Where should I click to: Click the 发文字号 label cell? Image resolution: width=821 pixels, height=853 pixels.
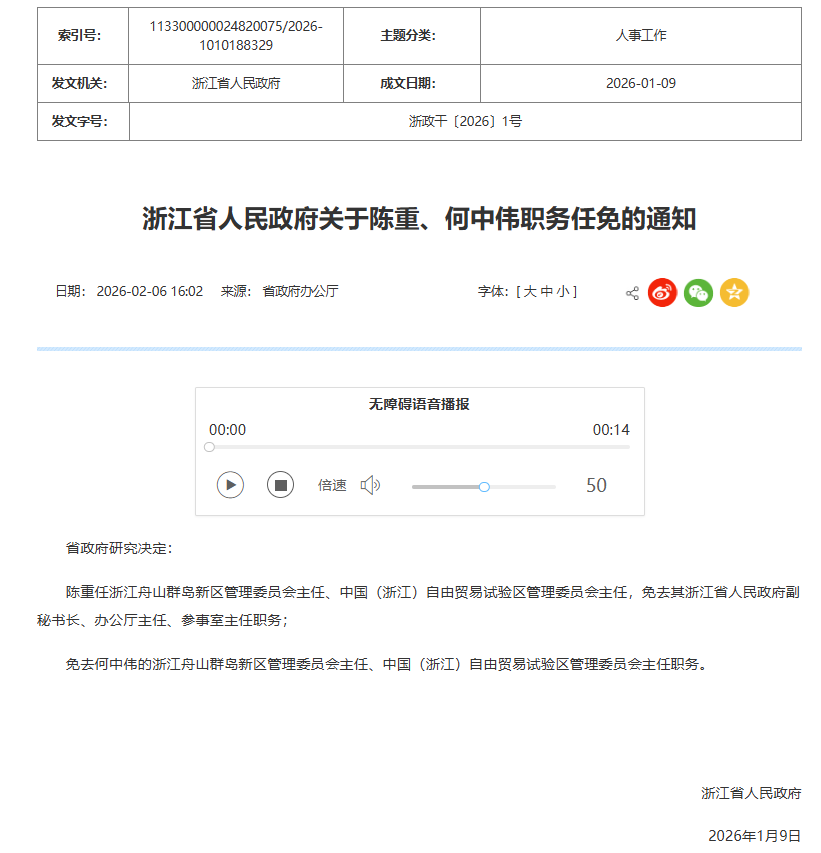[83, 121]
